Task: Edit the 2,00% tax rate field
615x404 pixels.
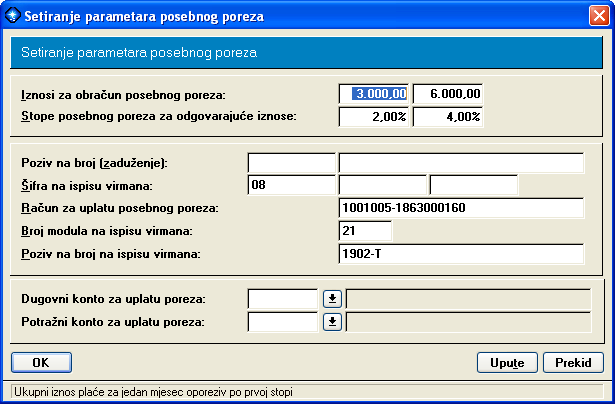Action: click(373, 117)
